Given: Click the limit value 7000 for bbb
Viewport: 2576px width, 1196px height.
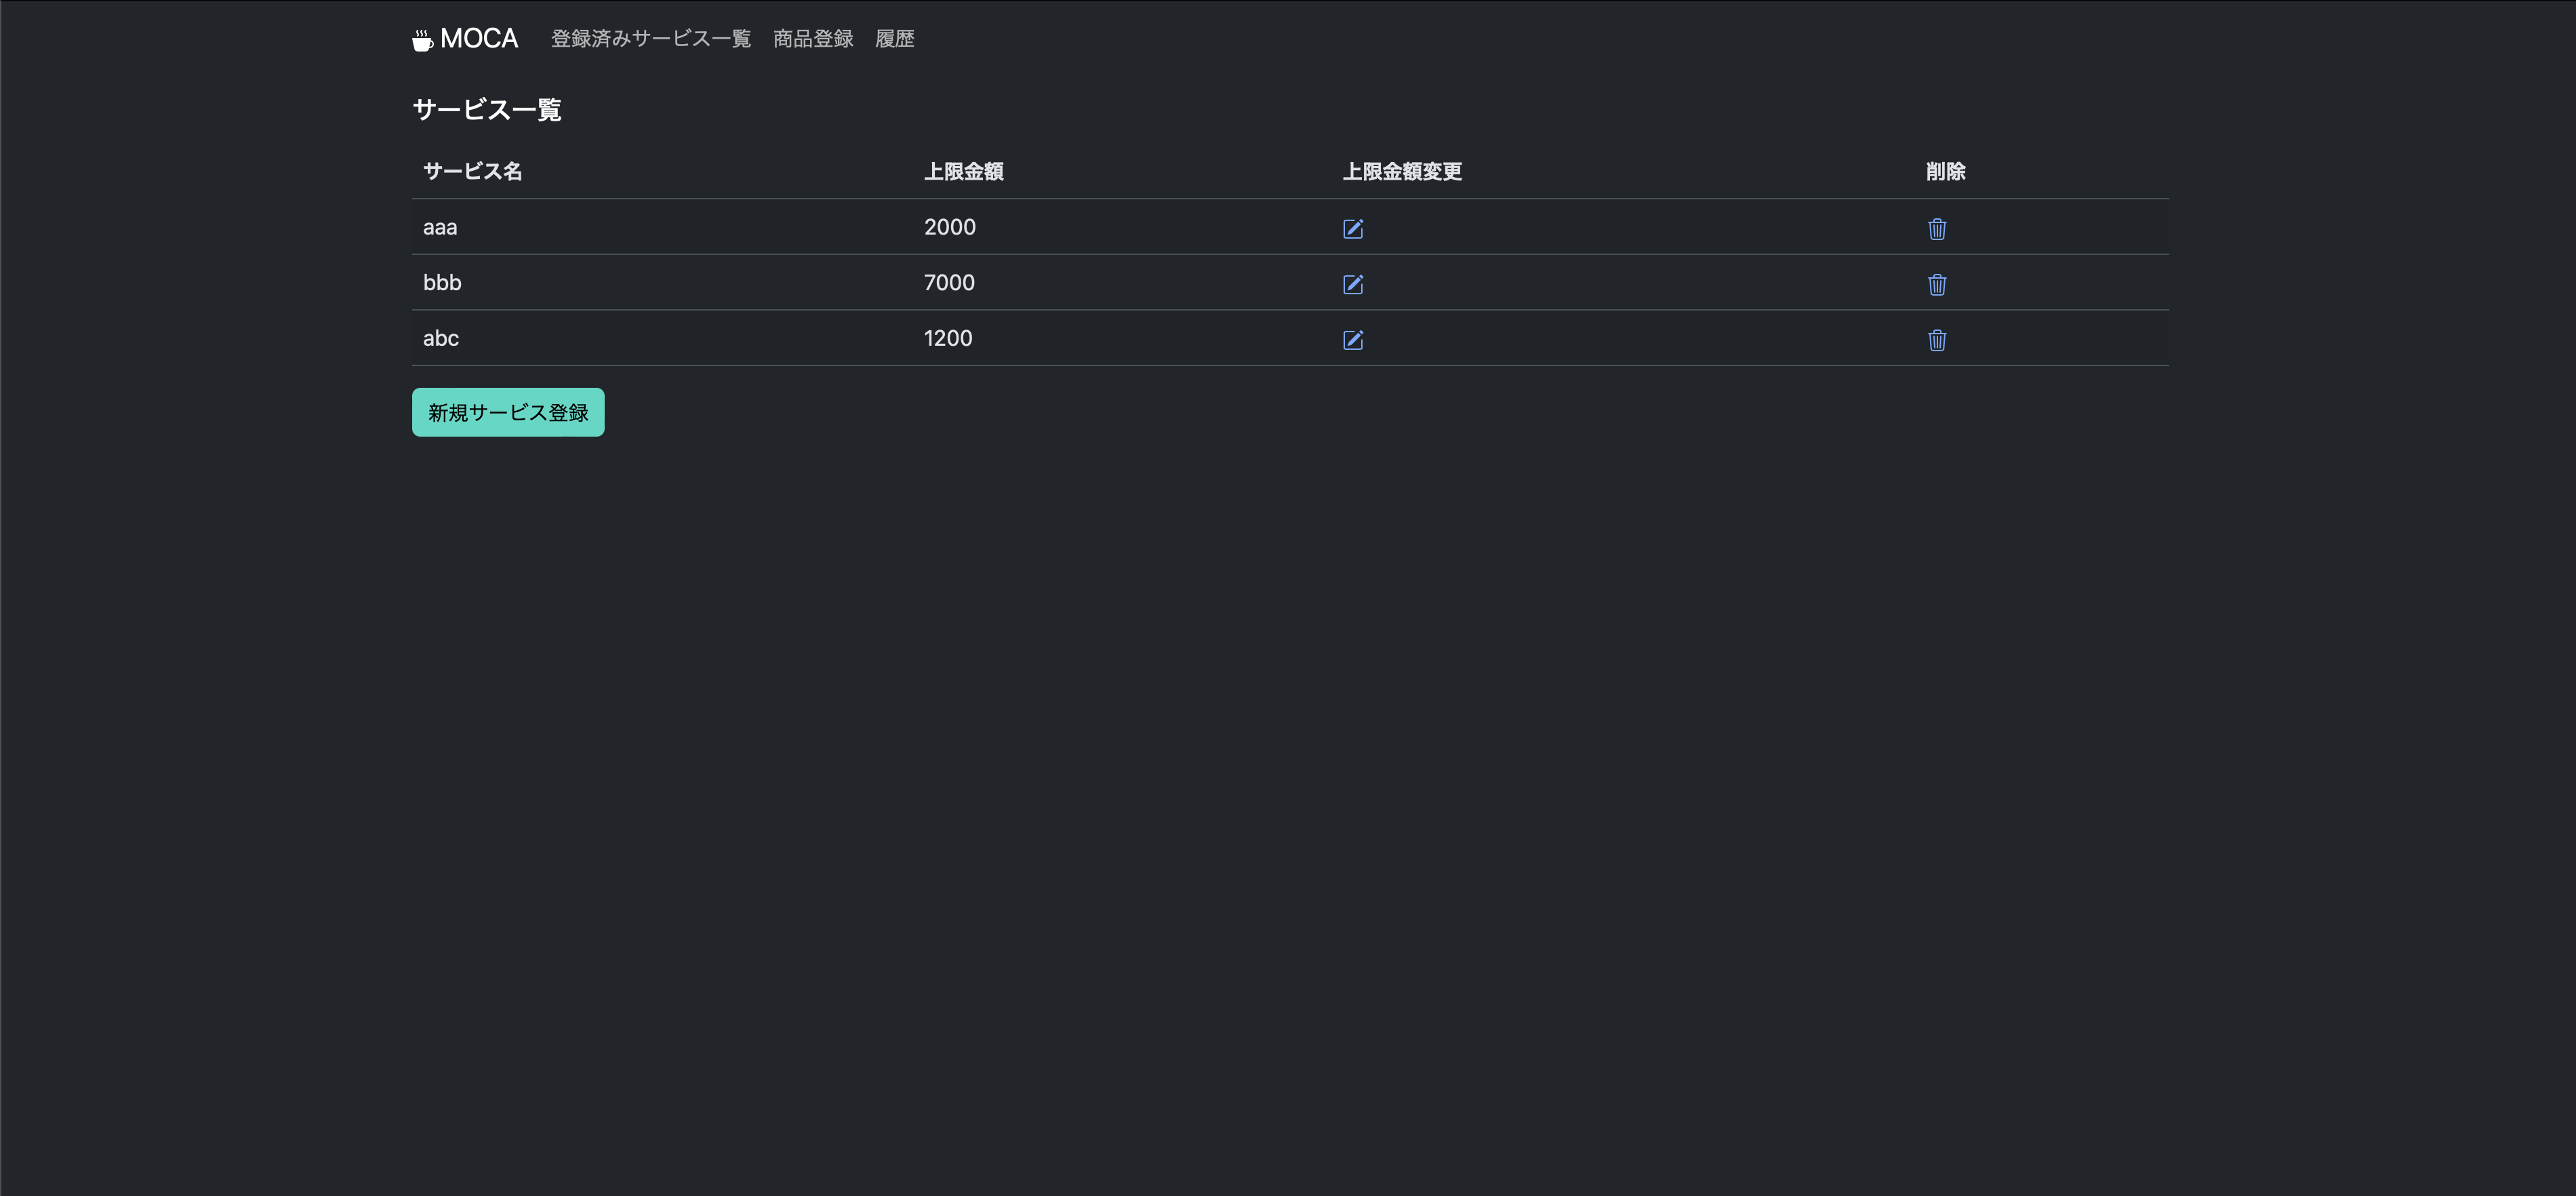Looking at the screenshot, I should coord(949,282).
